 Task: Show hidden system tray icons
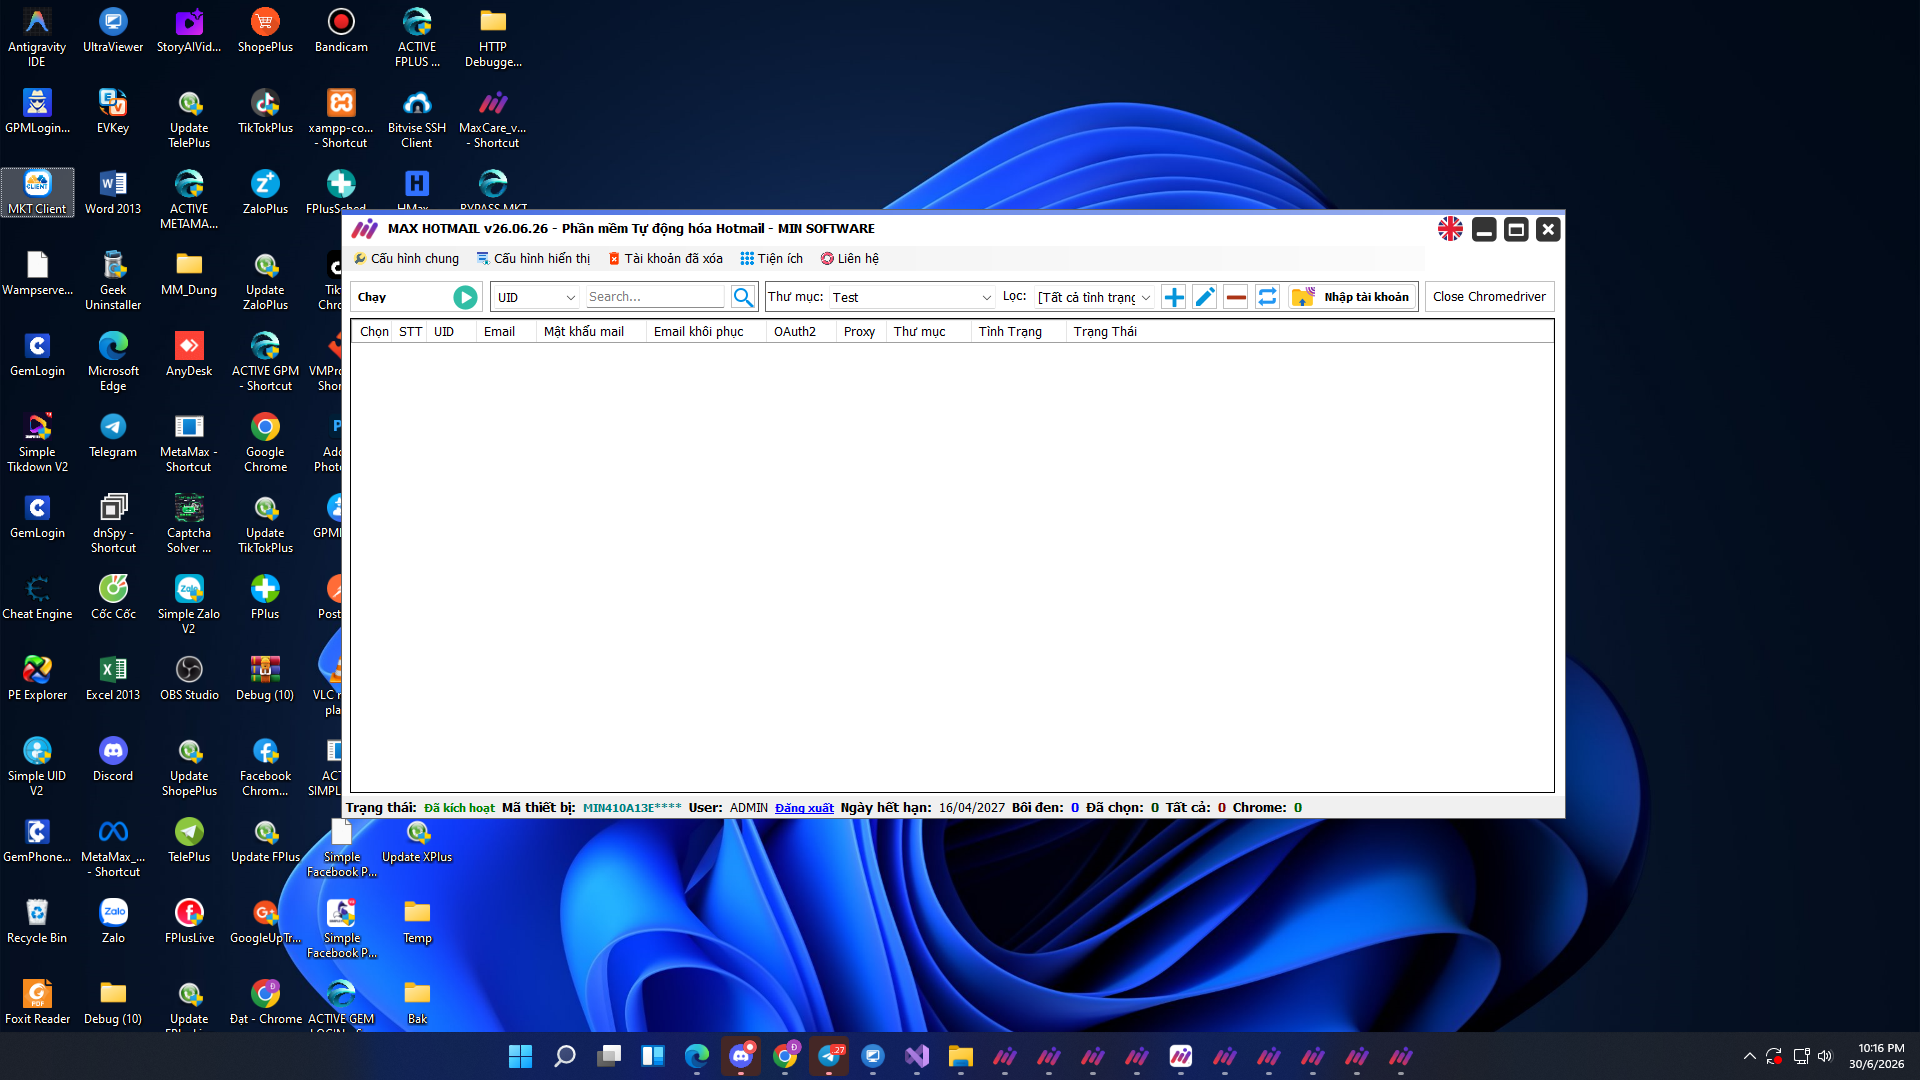tap(1749, 1056)
